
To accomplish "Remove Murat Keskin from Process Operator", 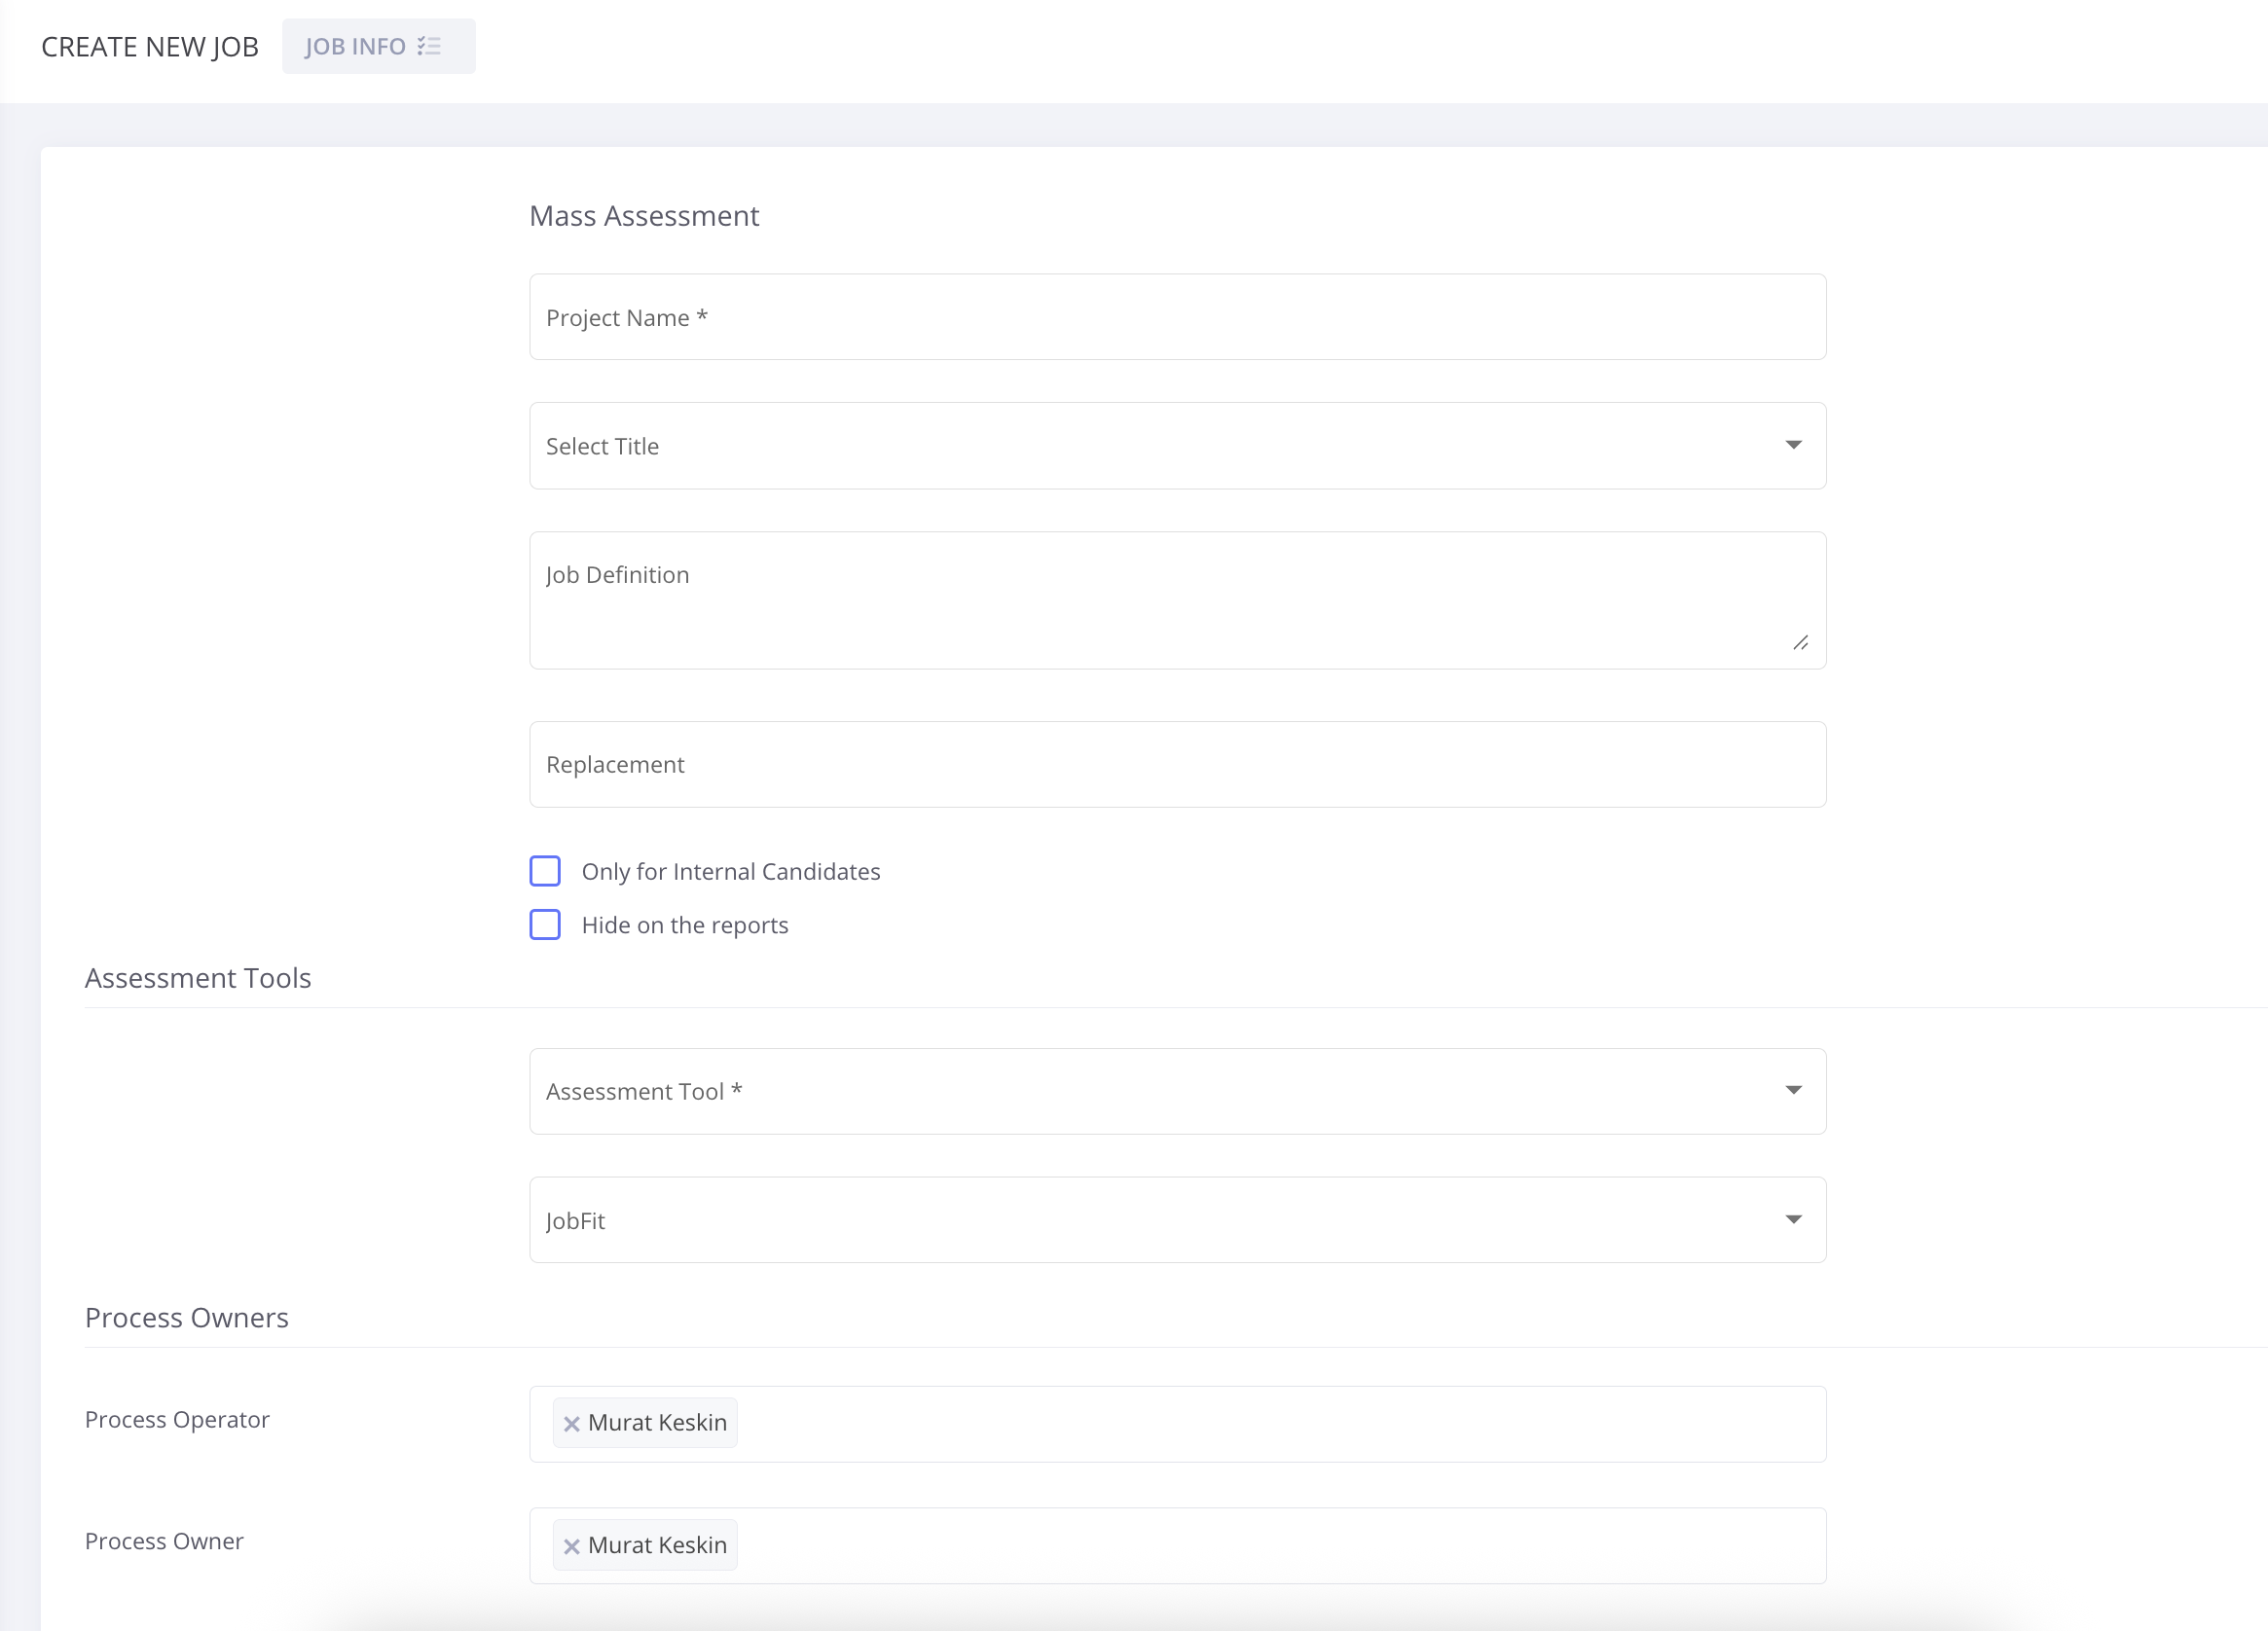I will point(571,1424).
